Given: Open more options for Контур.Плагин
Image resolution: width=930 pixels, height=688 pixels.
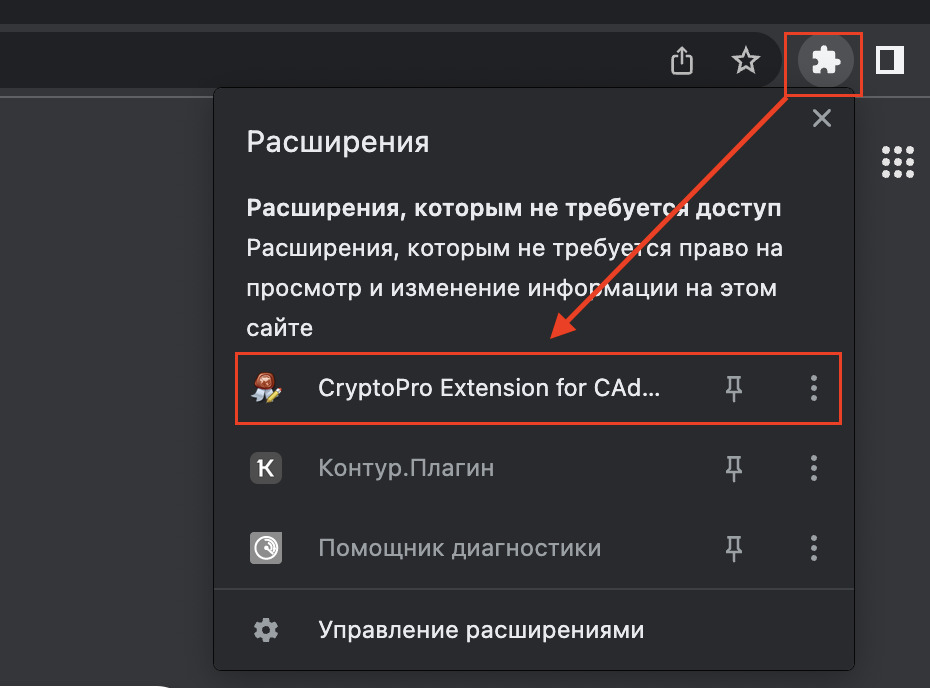Looking at the screenshot, I should [814, 468].
